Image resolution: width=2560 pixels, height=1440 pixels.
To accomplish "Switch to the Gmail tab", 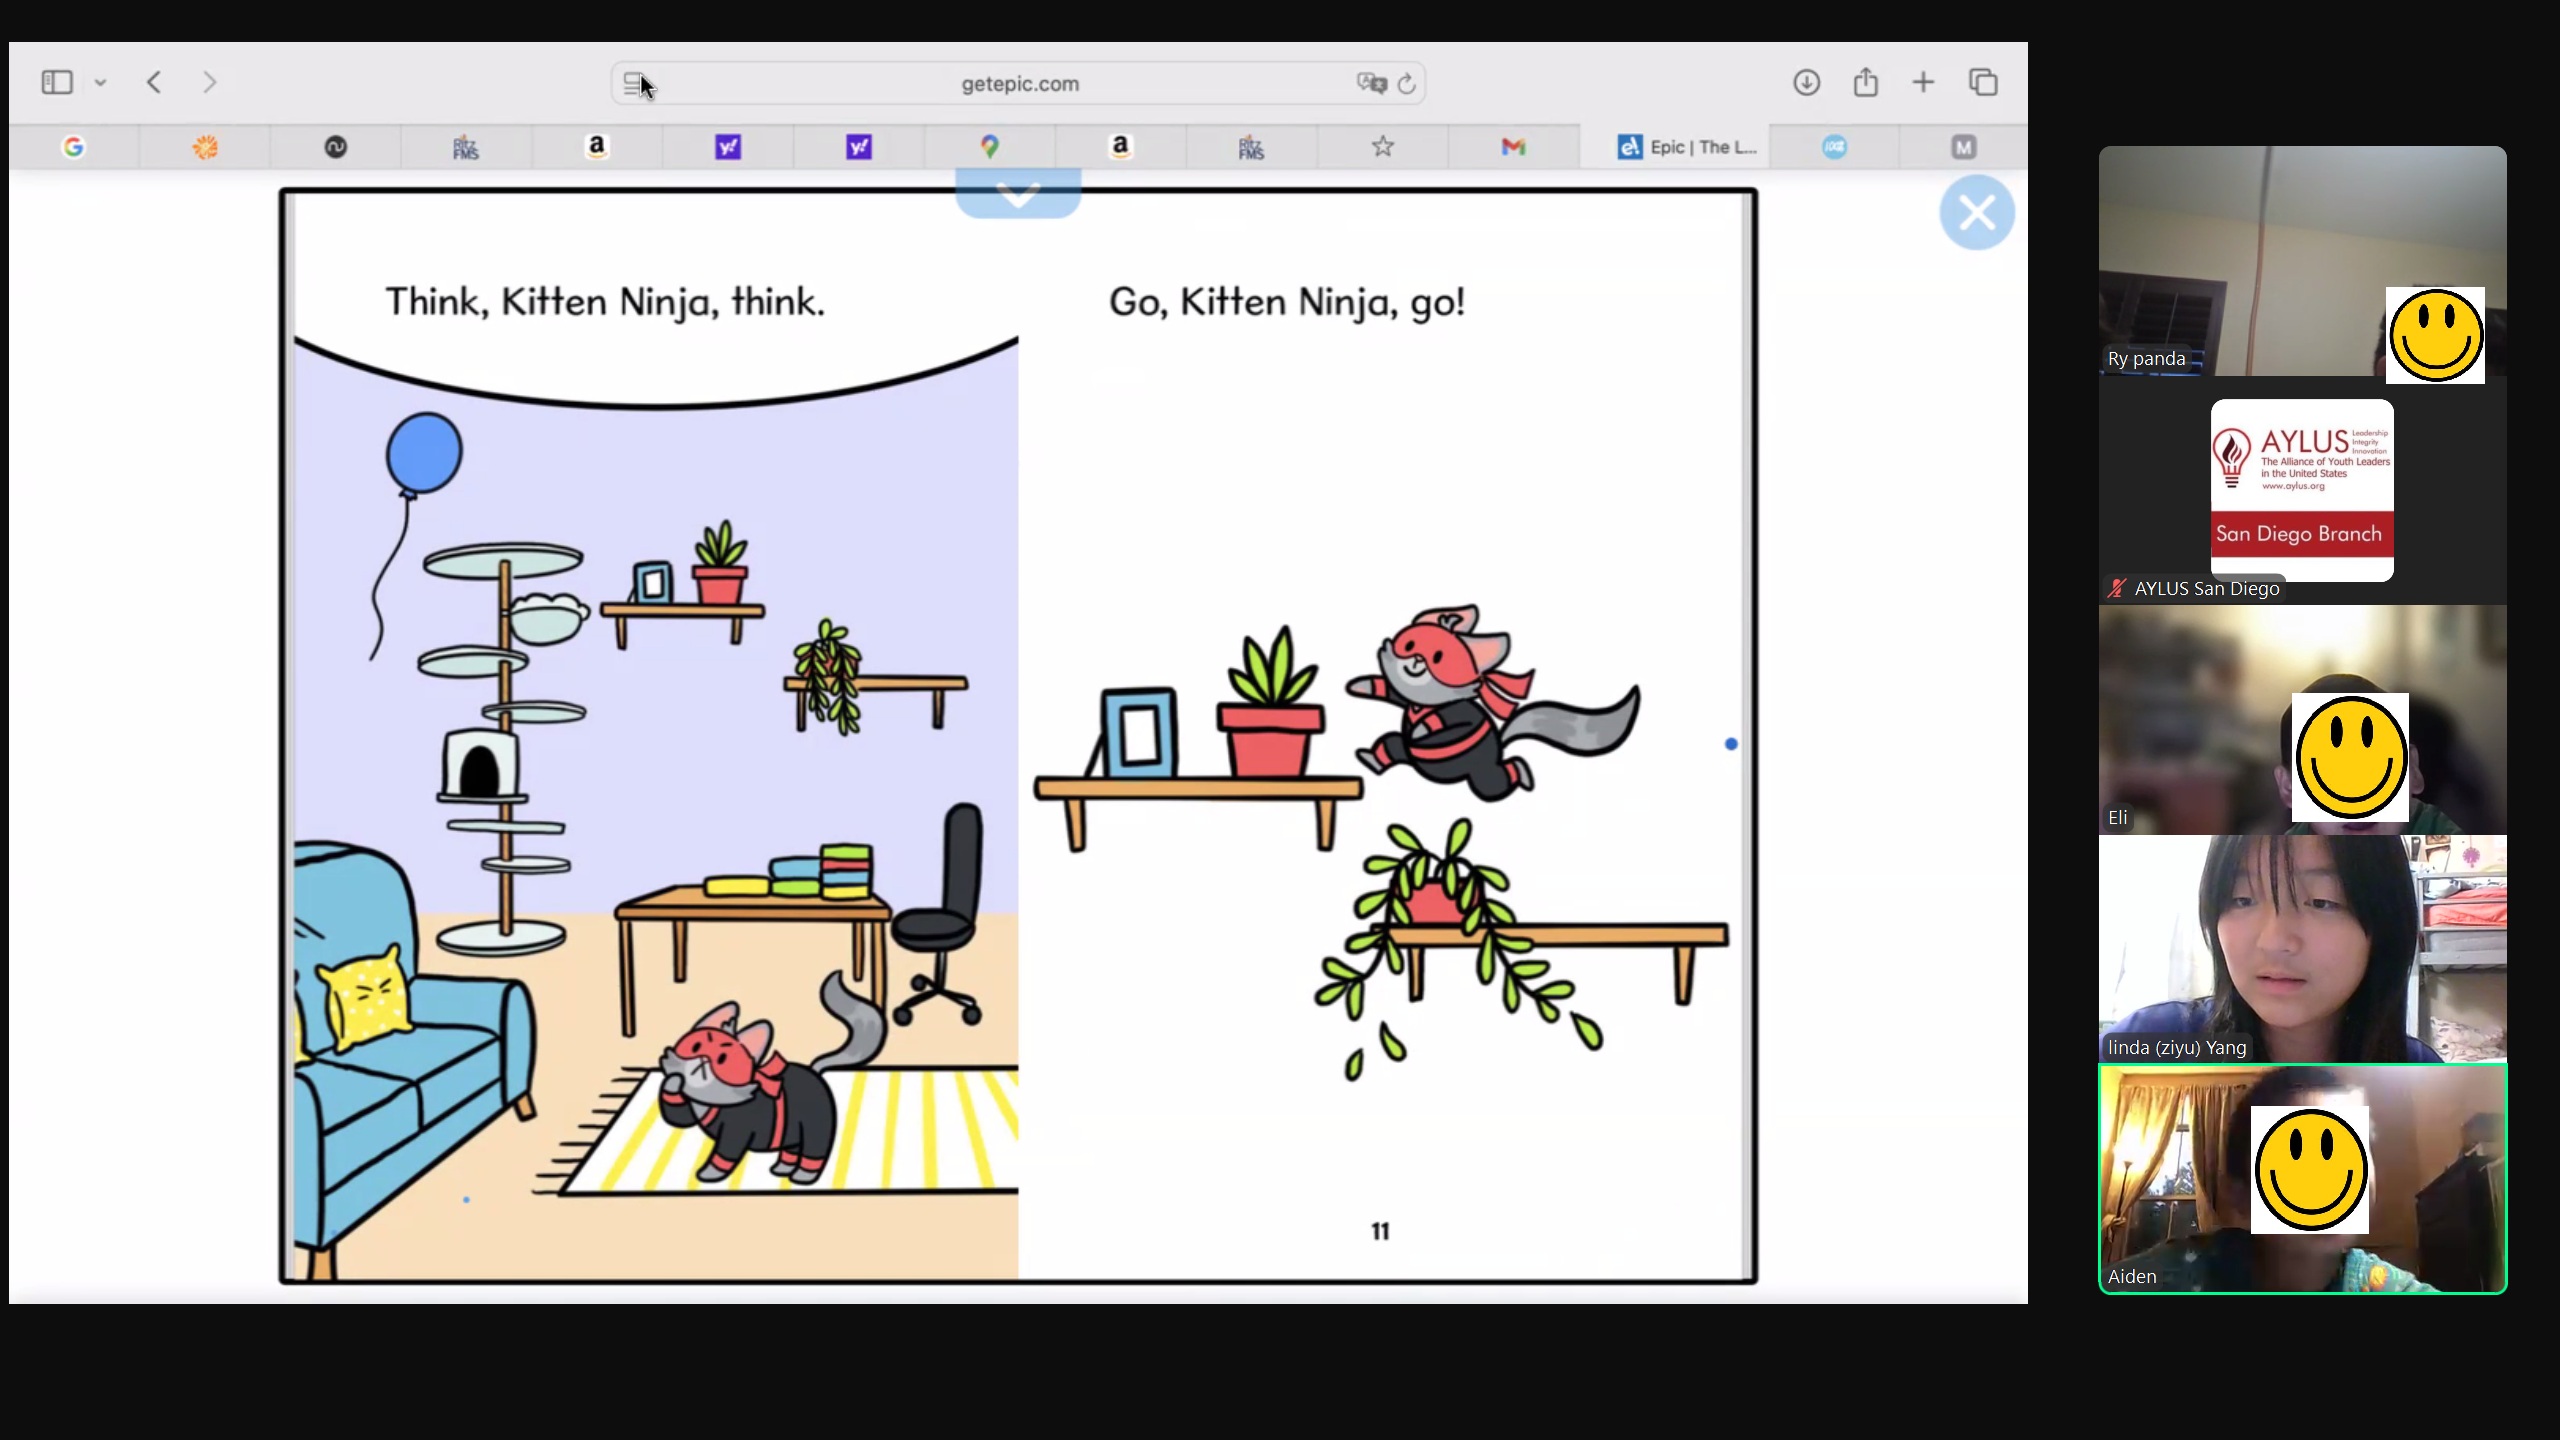I will (x=1513, y=147).
